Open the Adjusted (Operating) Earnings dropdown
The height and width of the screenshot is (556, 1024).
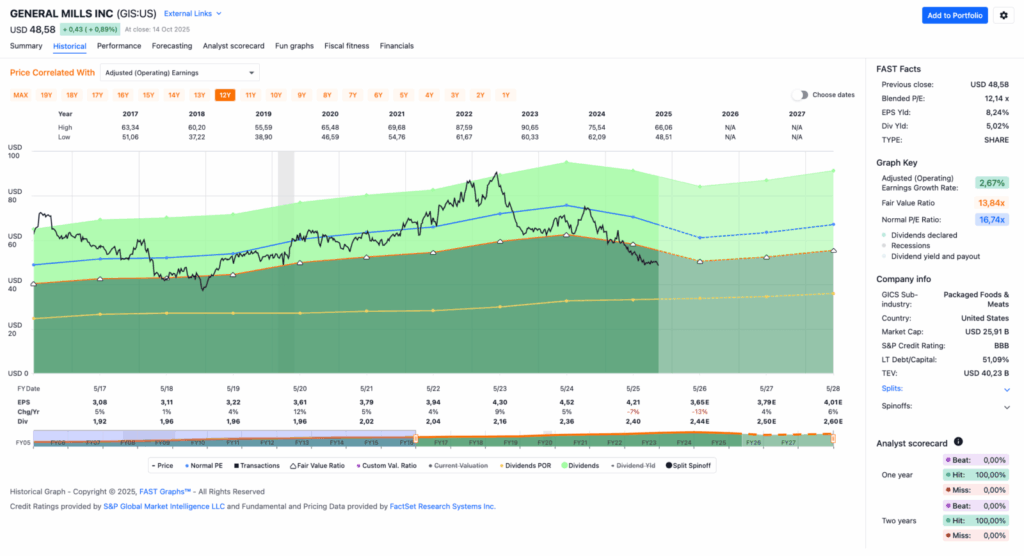coord(180,72)
